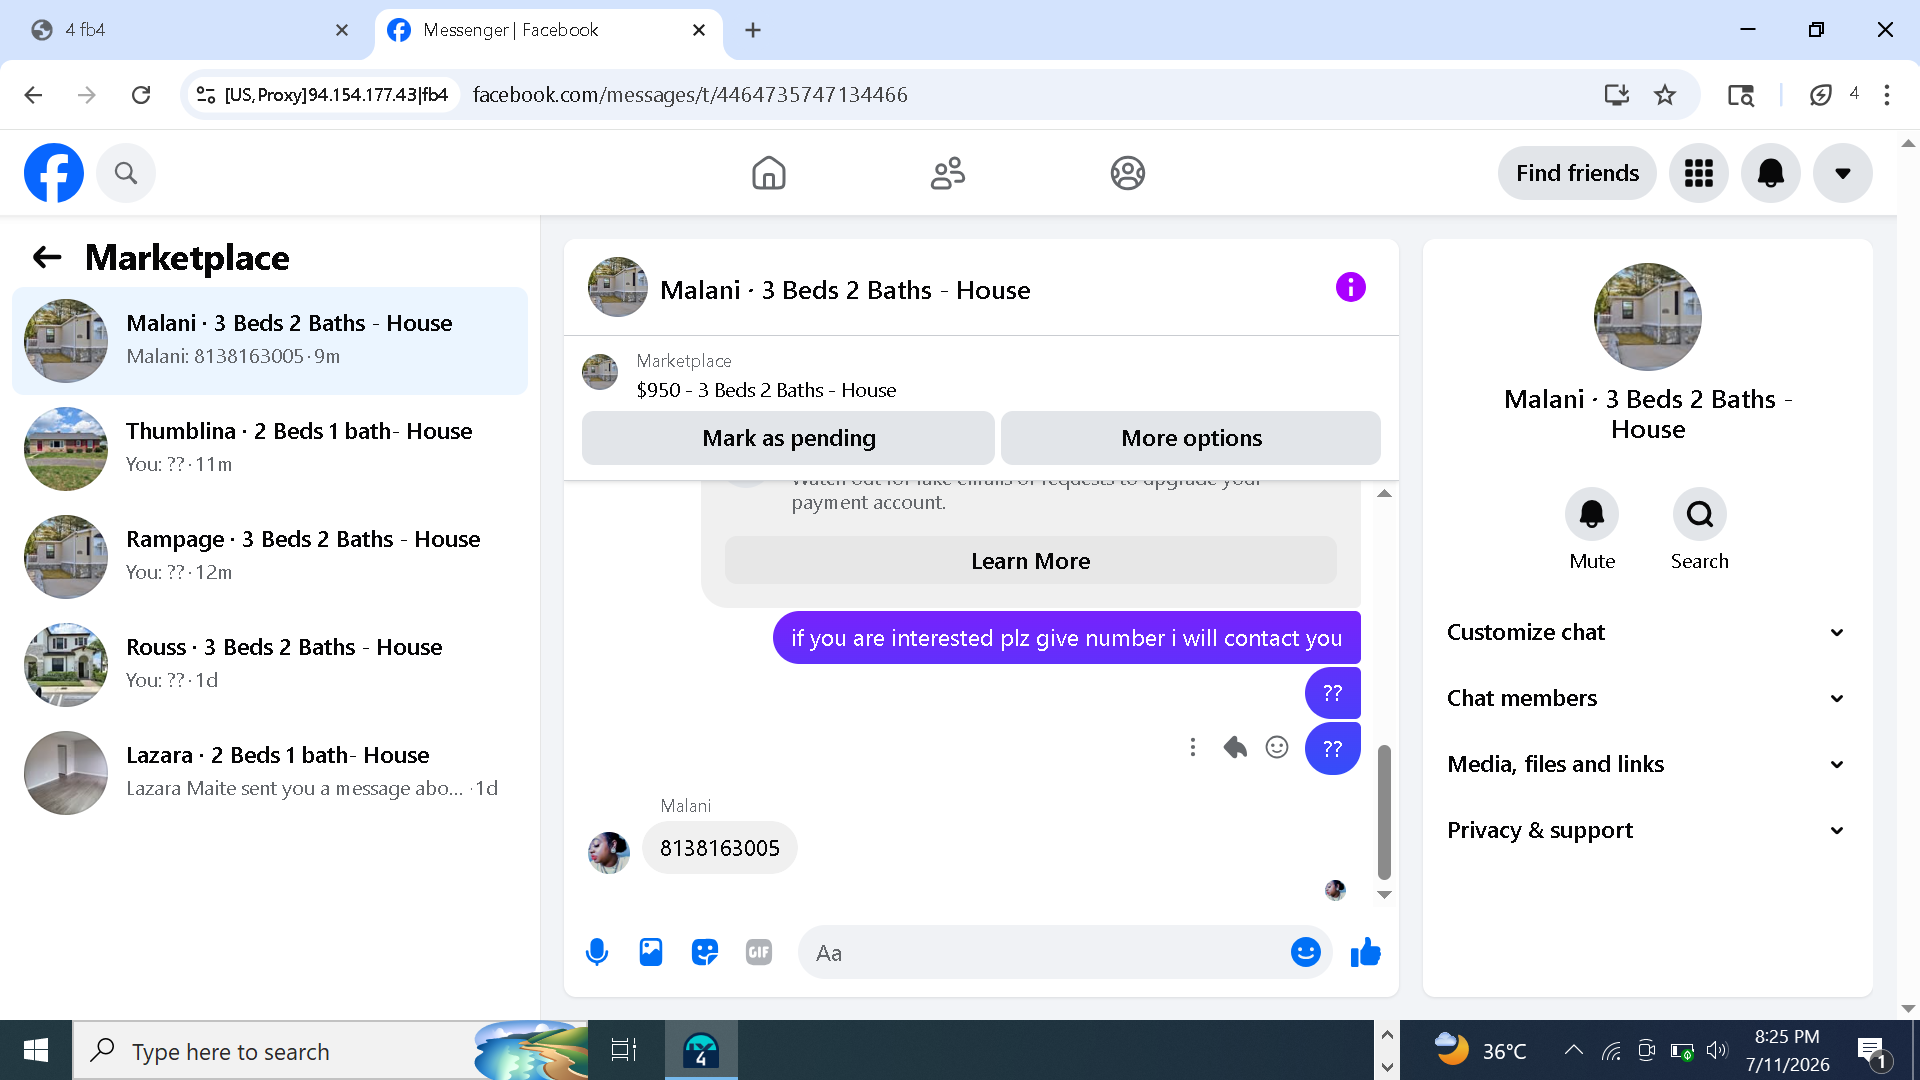
Task: Open the reading mode search icon in toolbar
Action: (x=1741, y=95)
